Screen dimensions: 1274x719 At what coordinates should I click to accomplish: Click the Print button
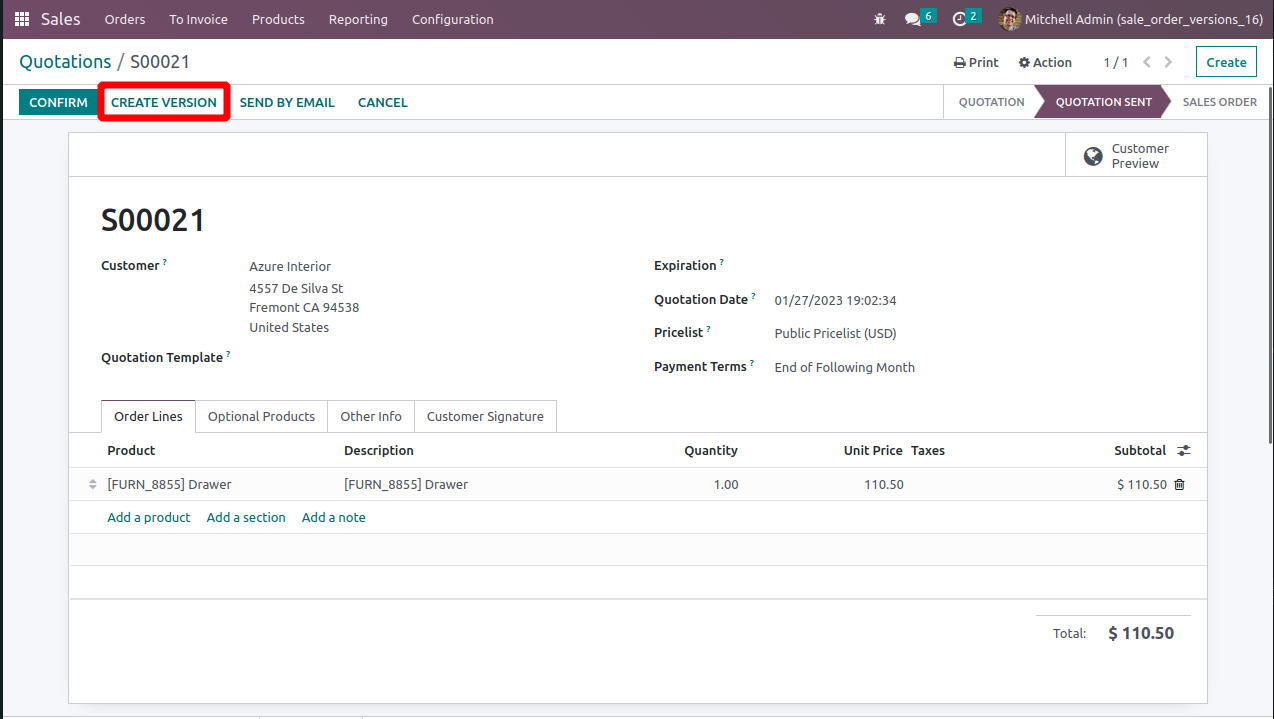coord(976,62)
